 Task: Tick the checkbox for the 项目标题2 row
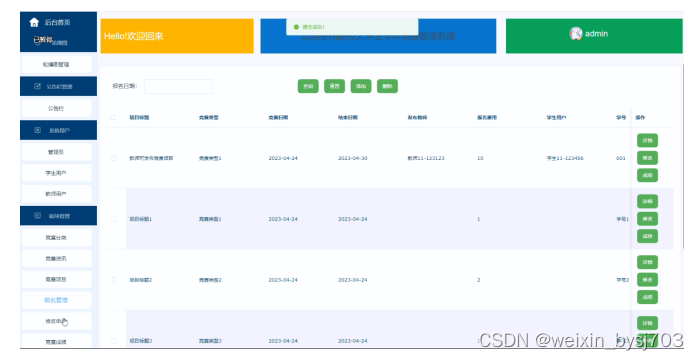click(x=114, y=280)
